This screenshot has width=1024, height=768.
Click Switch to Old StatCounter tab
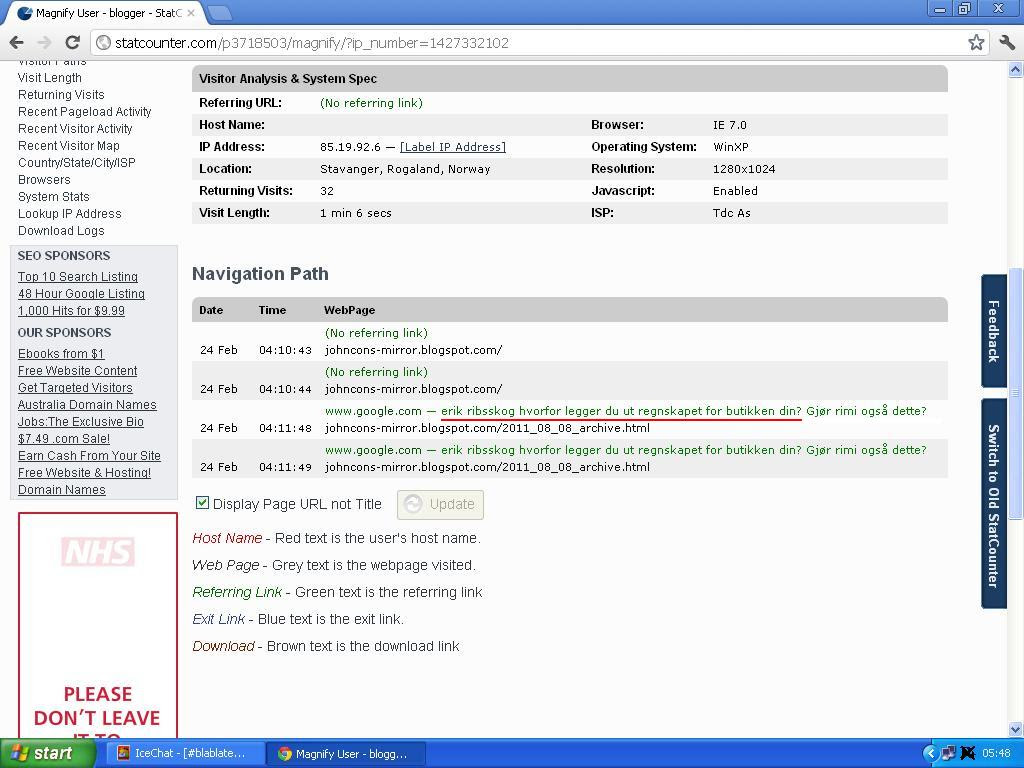994,504
